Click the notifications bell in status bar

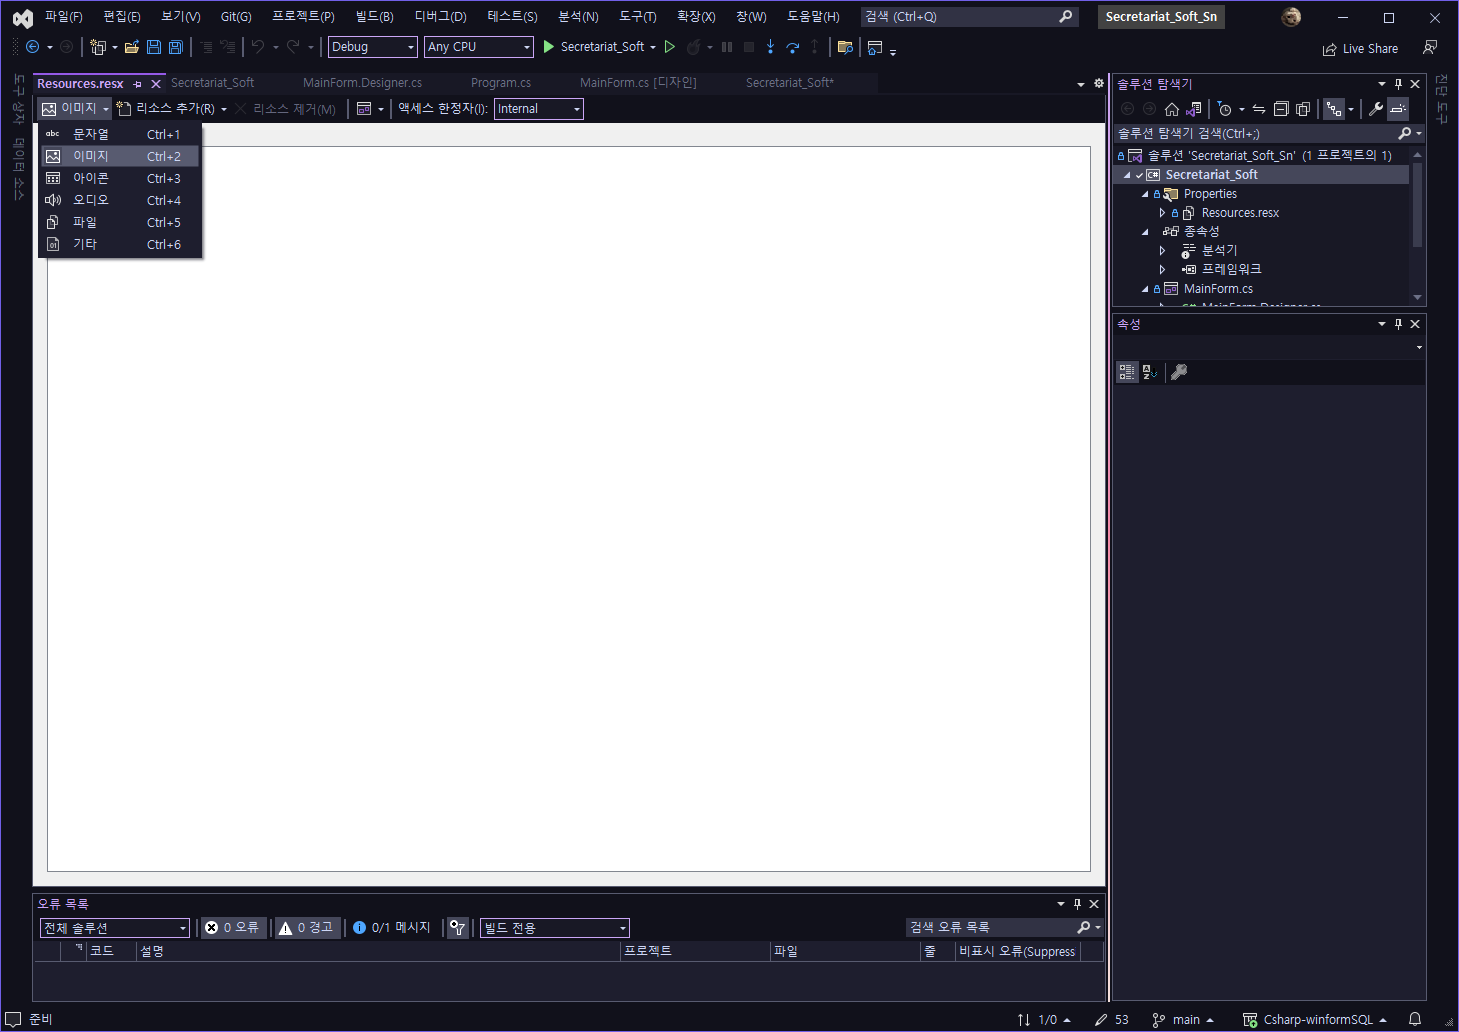(1415, 1019)
